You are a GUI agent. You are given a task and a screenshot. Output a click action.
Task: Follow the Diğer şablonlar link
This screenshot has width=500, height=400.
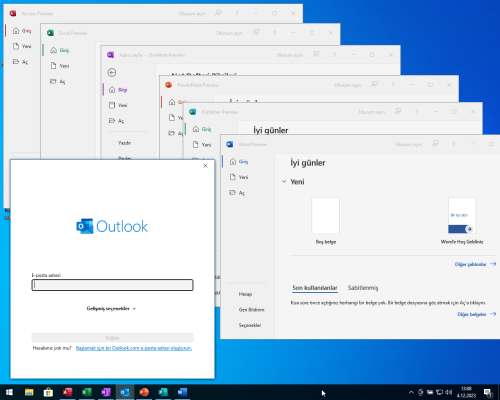pyautogui.click(x=475, y=264)
